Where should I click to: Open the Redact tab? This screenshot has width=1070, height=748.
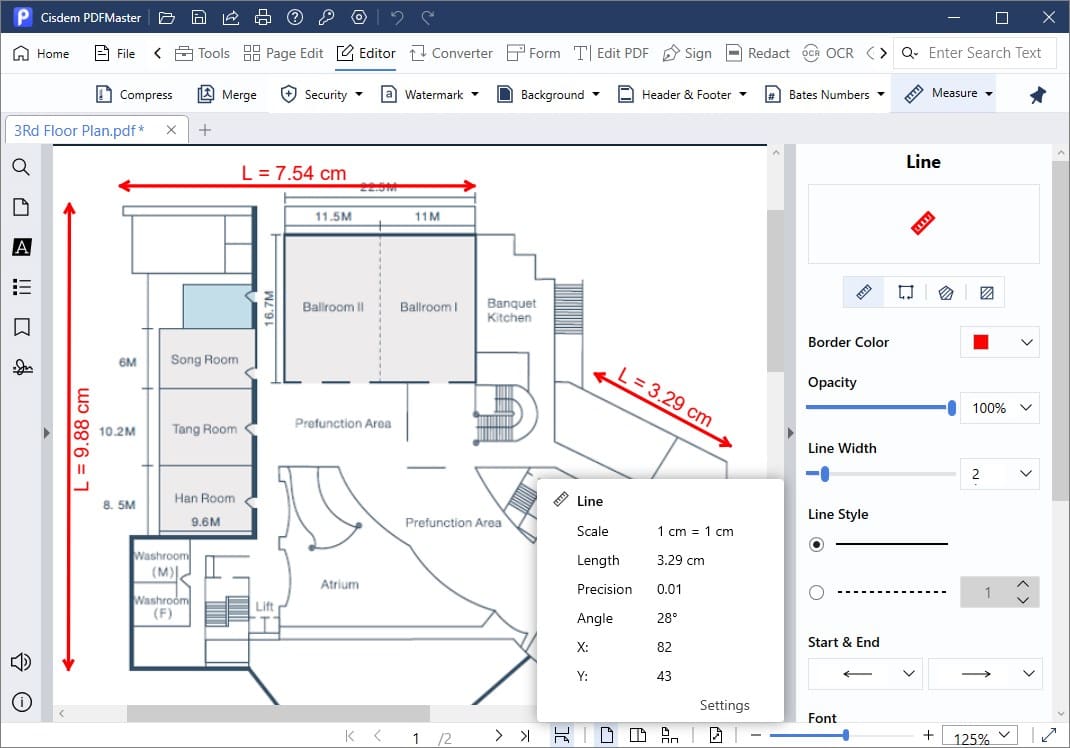click(x=758, y=53)
